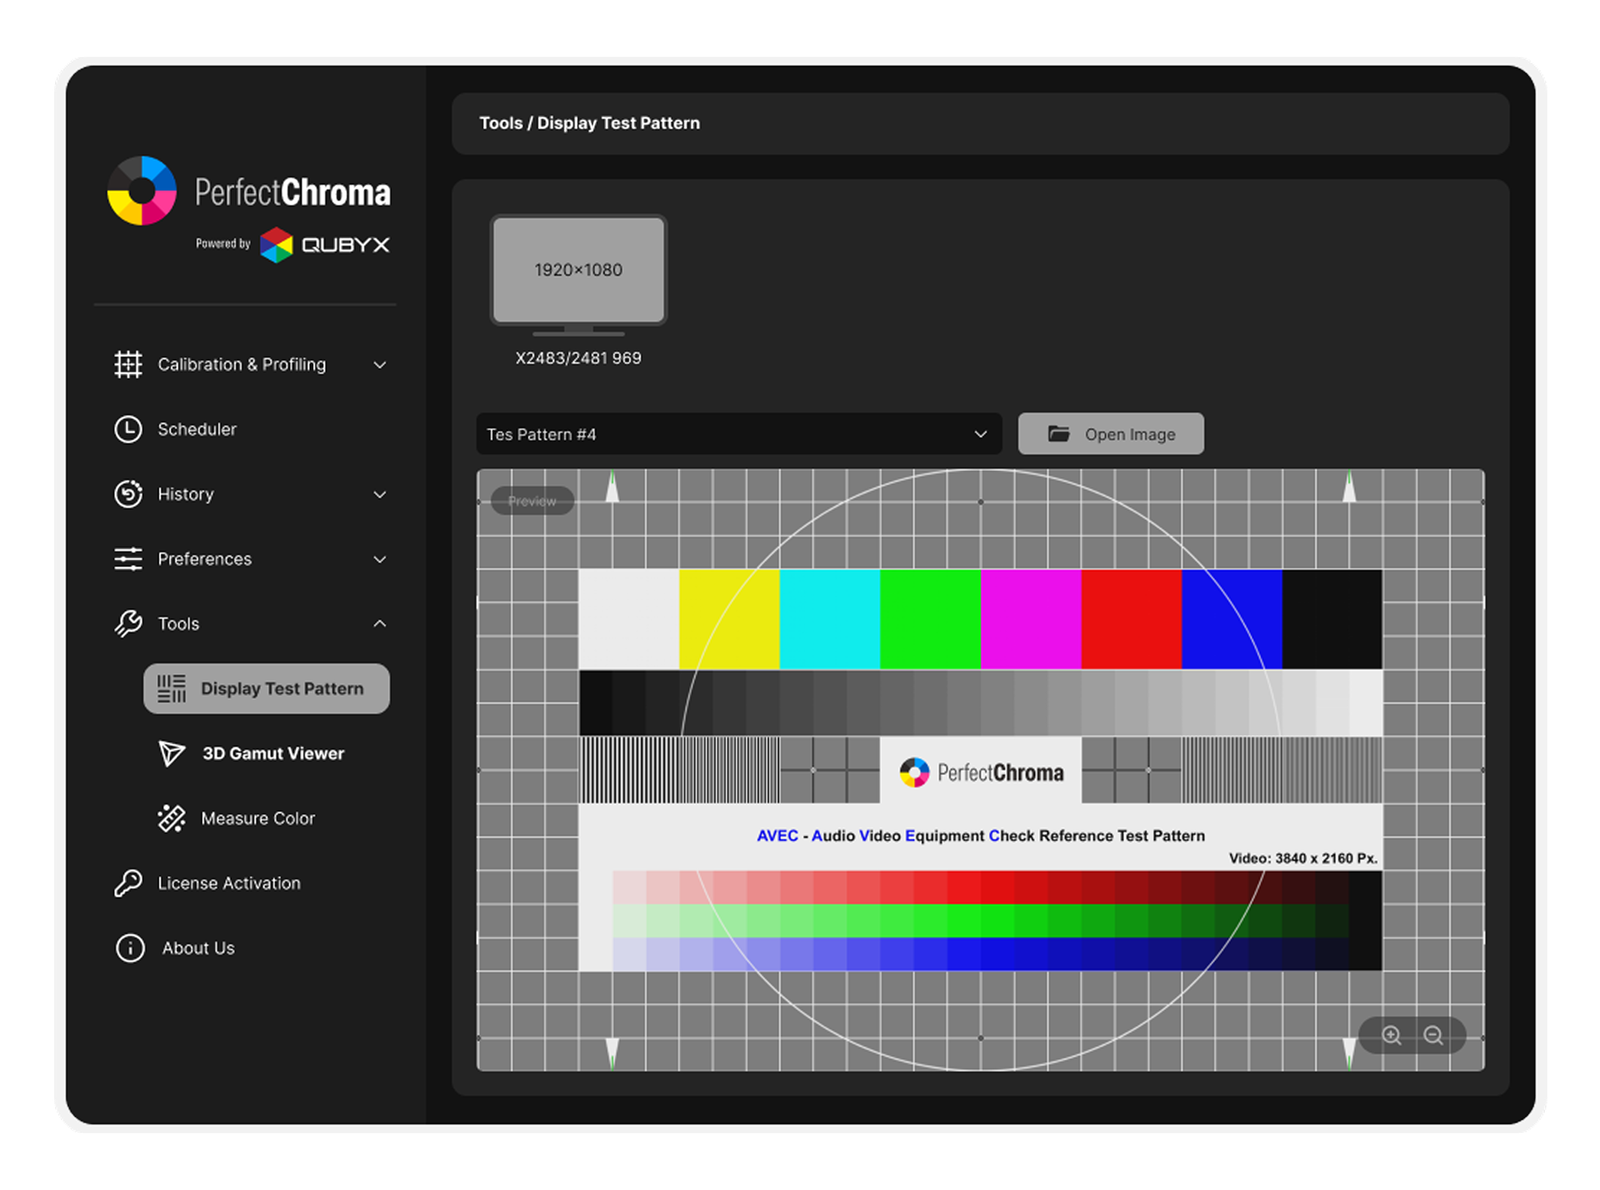
Task: Expand the Preferences section
Action: [380, 559]
